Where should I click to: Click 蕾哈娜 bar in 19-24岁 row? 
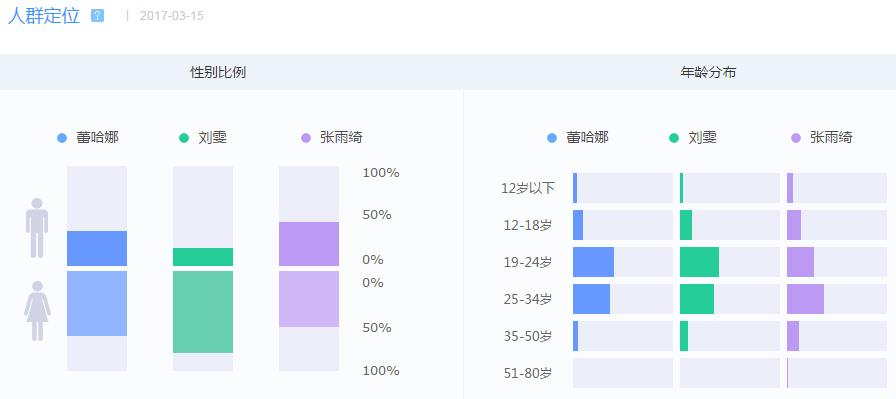pyautogui.click(x=594, y=262)
